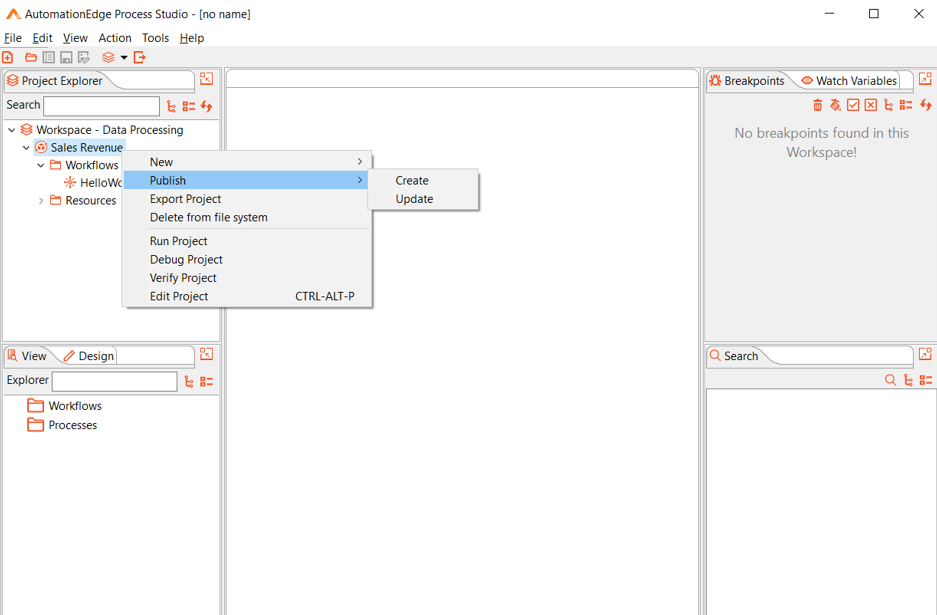Image resolution: width=937 pixels, height=615 pixels.
Task: Expand tree icon beside Explorer field
Action: 189,381
